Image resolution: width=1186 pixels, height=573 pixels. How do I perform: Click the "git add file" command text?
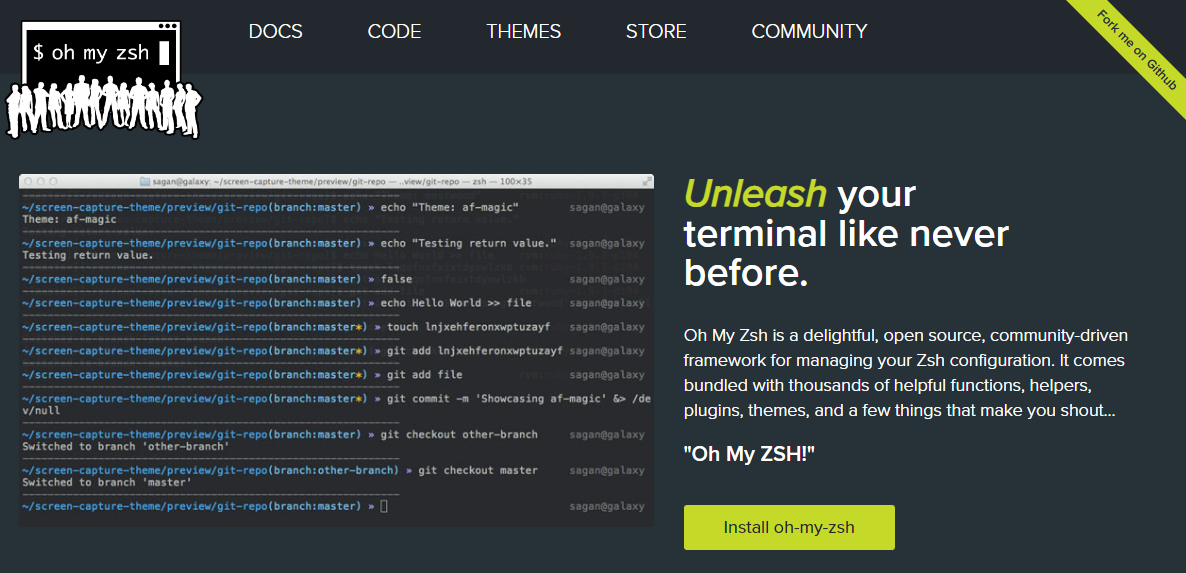point(424,375)
